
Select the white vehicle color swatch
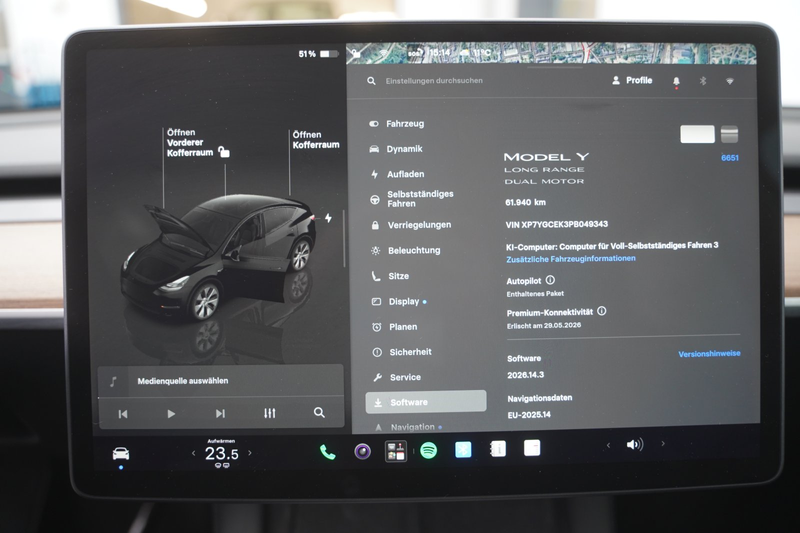(697, 134)
